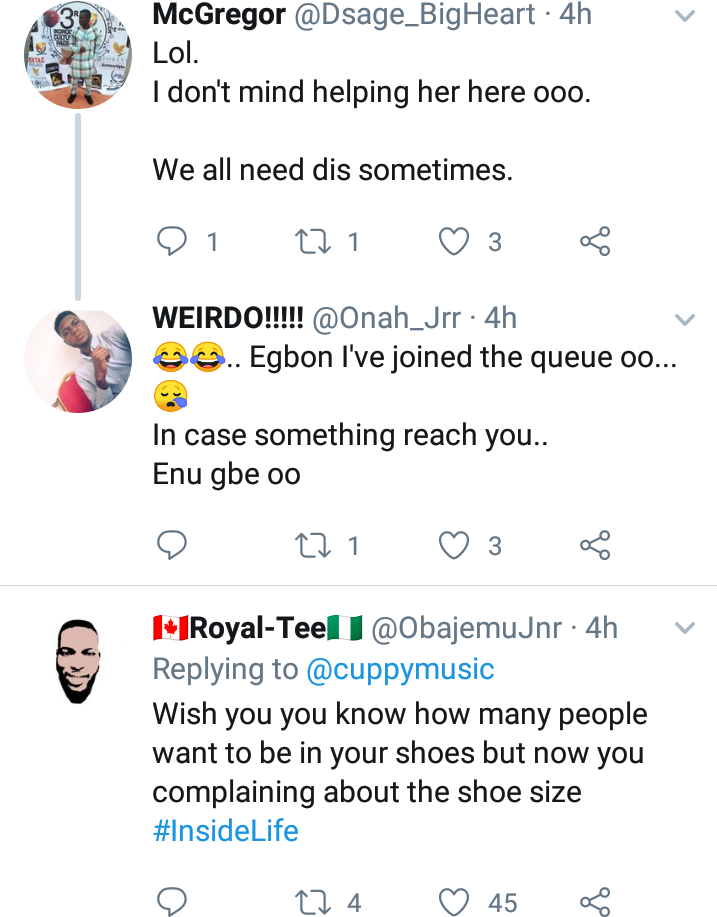The image size is (717, 917).
Task: Tap Royal-Tee's profile avatar
Action: [78, 660]
